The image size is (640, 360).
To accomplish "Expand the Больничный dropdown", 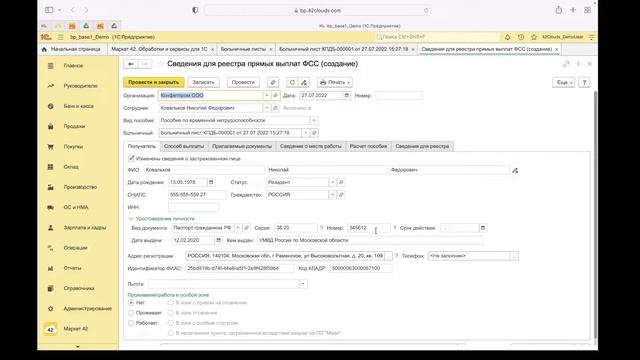I will coord(305,133).
